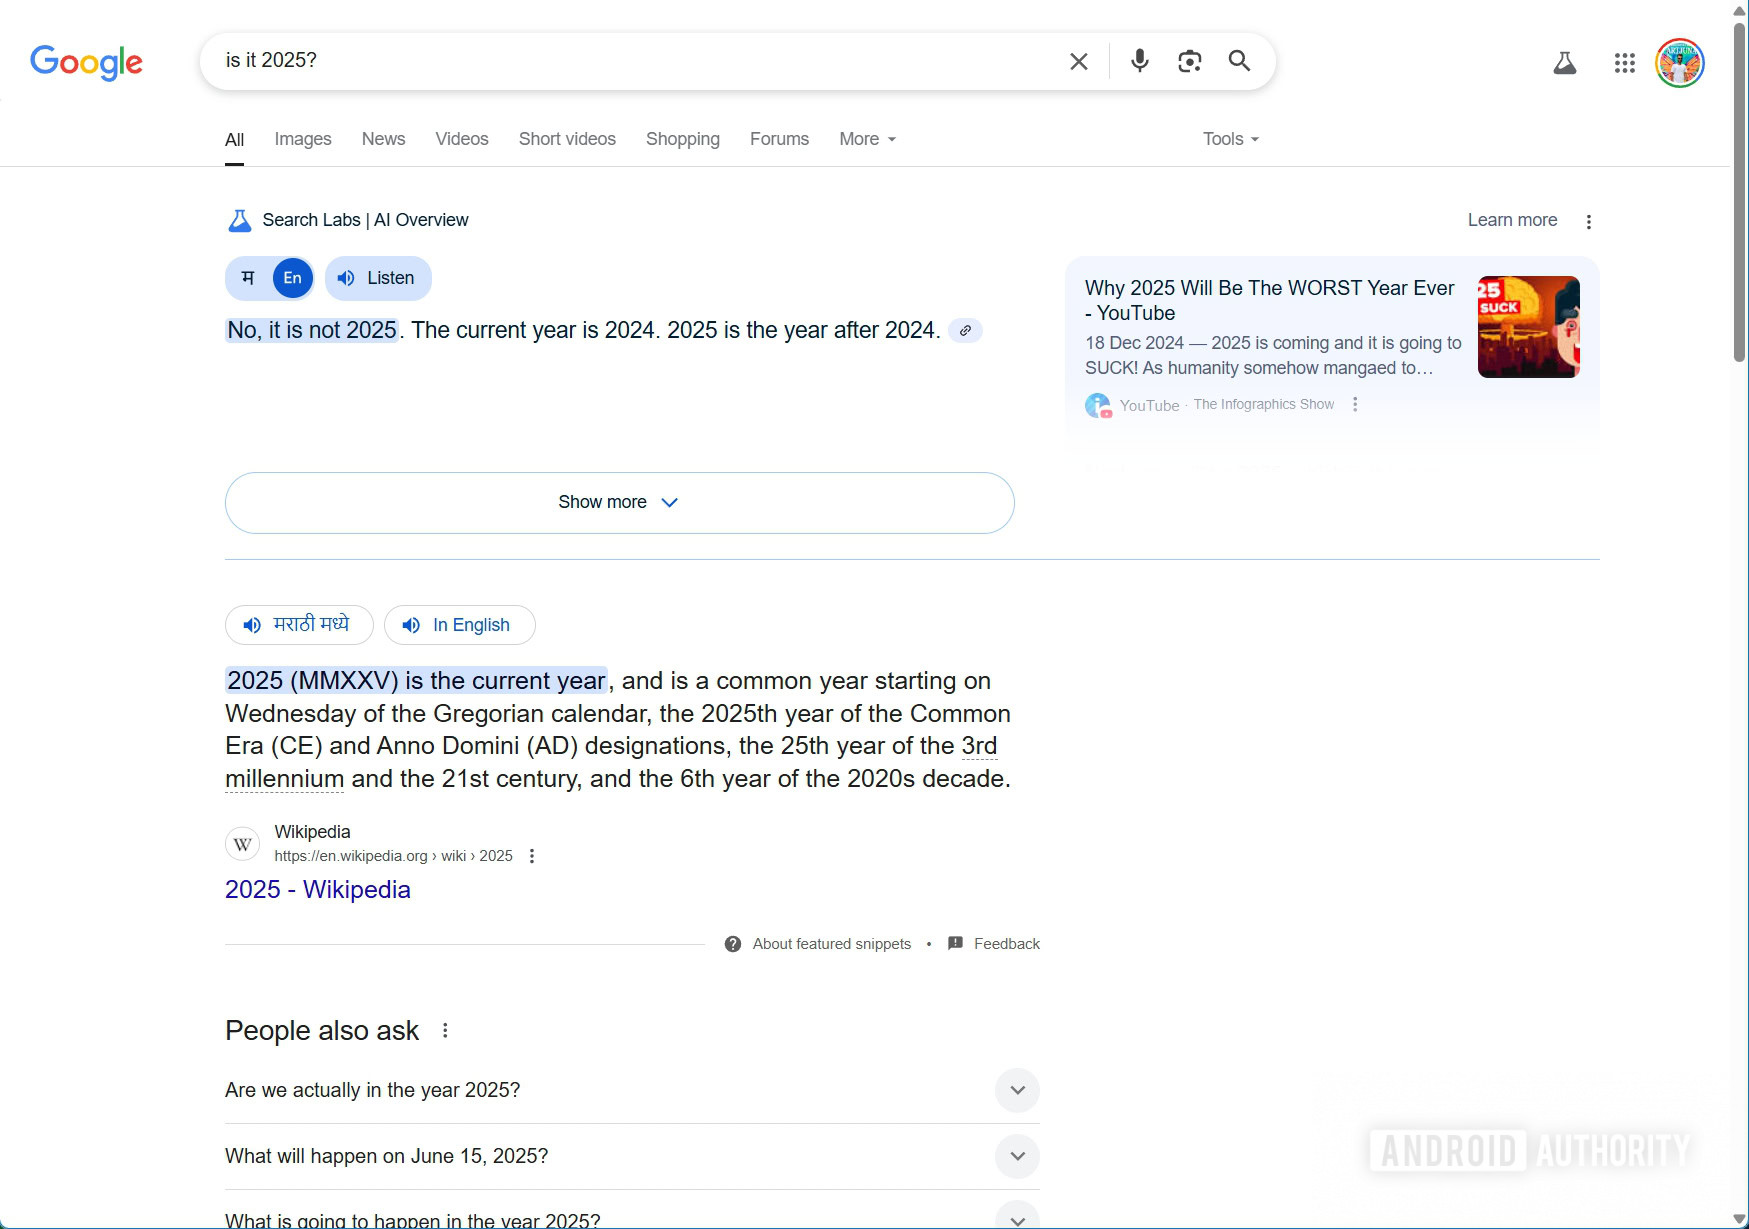Switch AI Overview language to Marathi

248,278
